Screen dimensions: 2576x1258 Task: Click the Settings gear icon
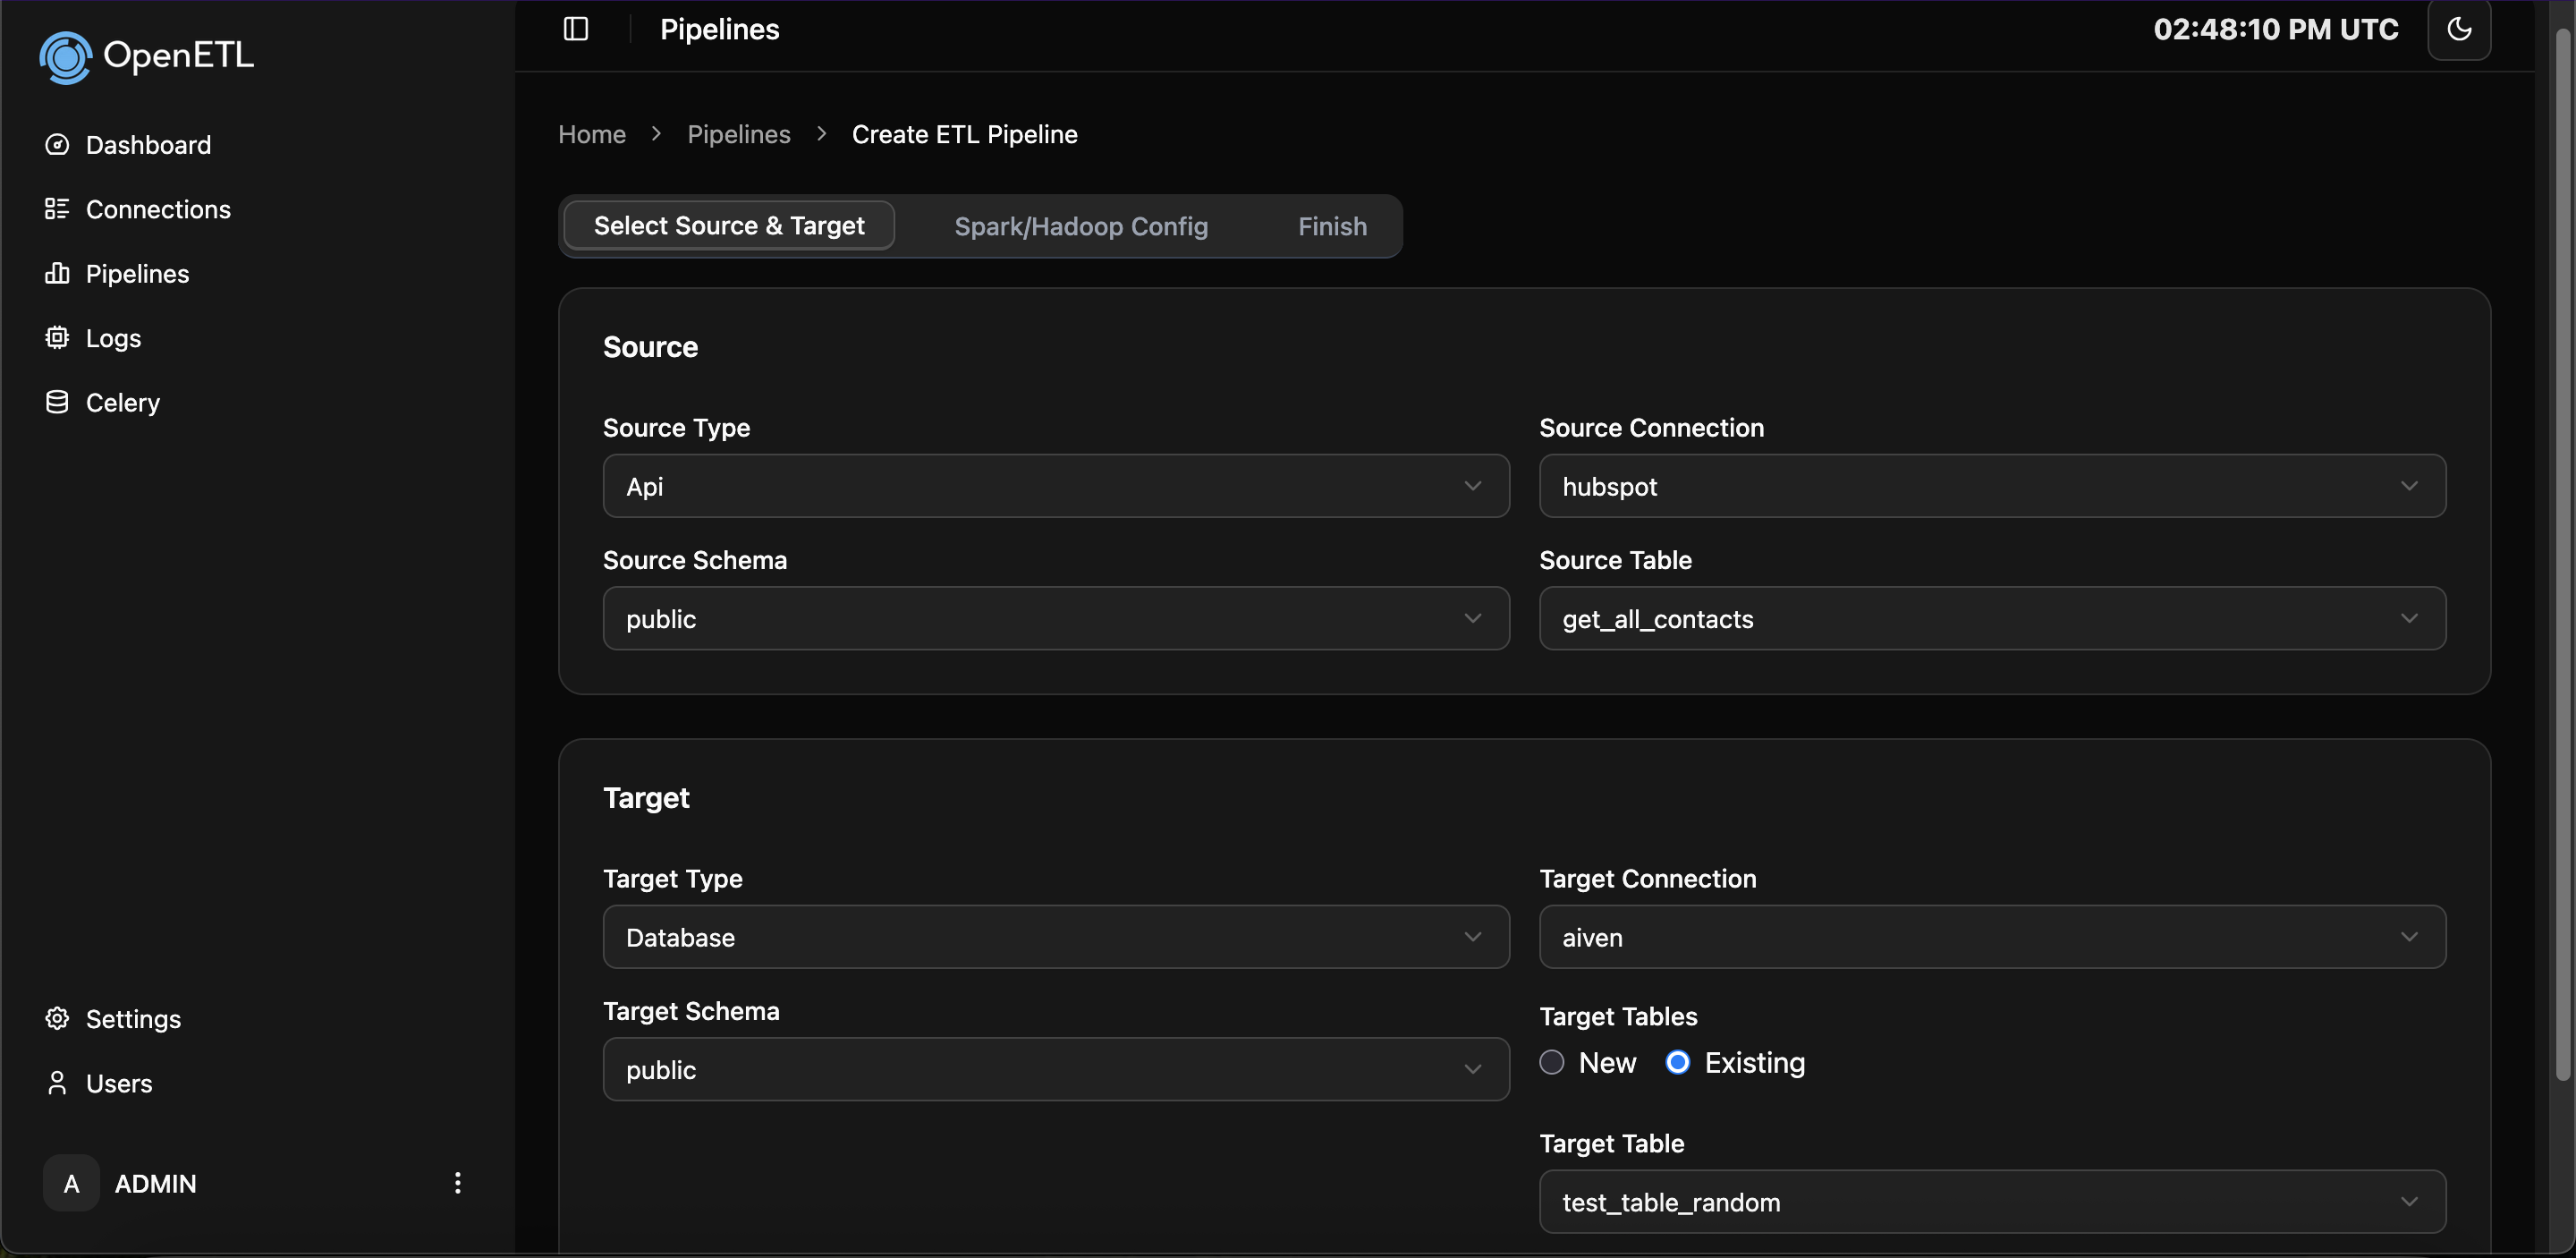57,1018
